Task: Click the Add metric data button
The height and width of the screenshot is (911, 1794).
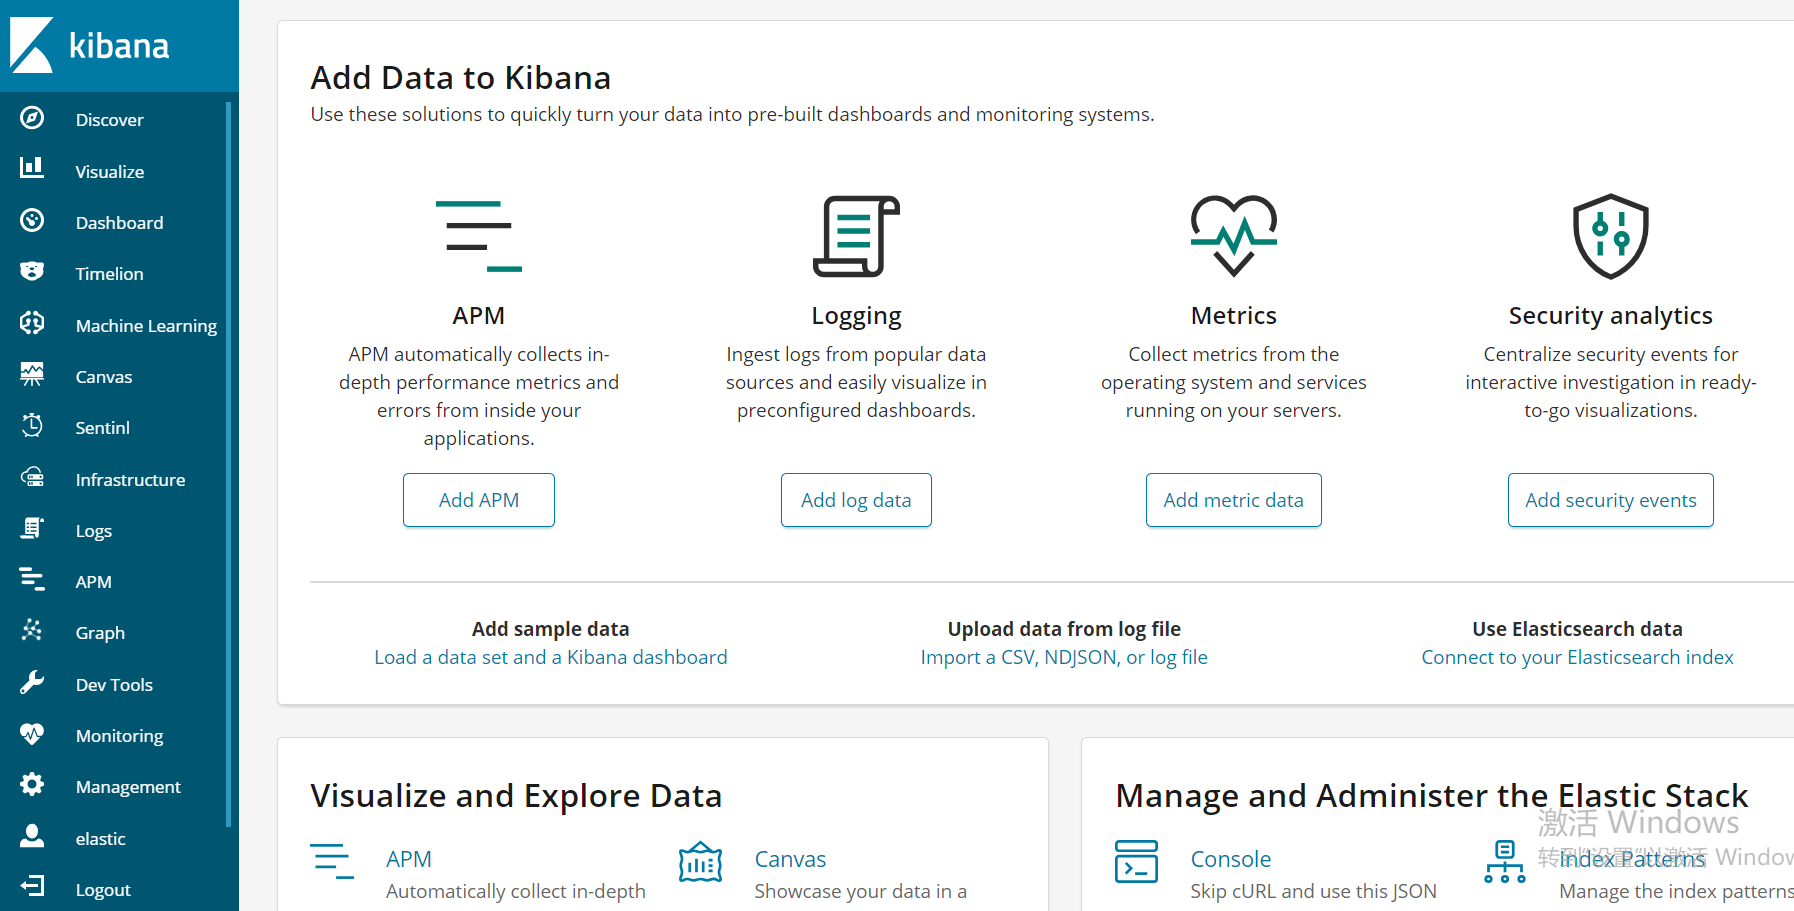Action: [1234, 500]
